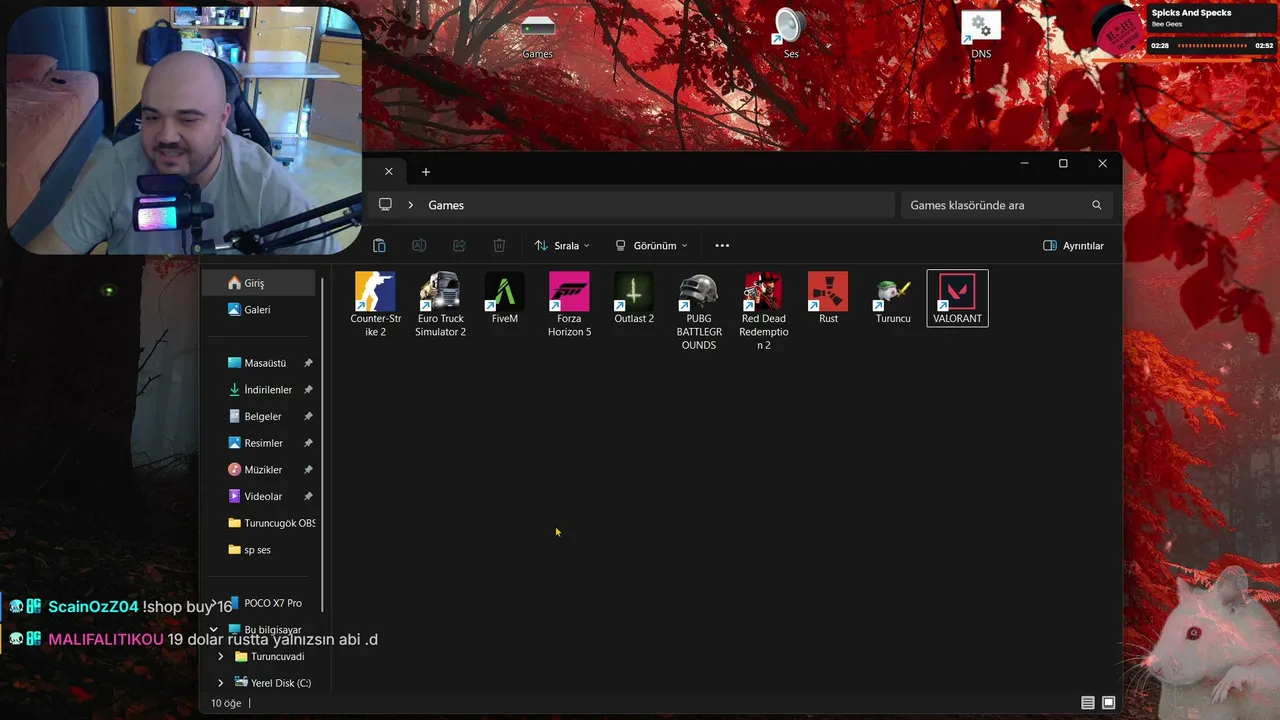Image resolution: width=1280 pixels, height=720 pixels.
Task: Unpin İndirilenler from quick access
Action: (308, 390)
